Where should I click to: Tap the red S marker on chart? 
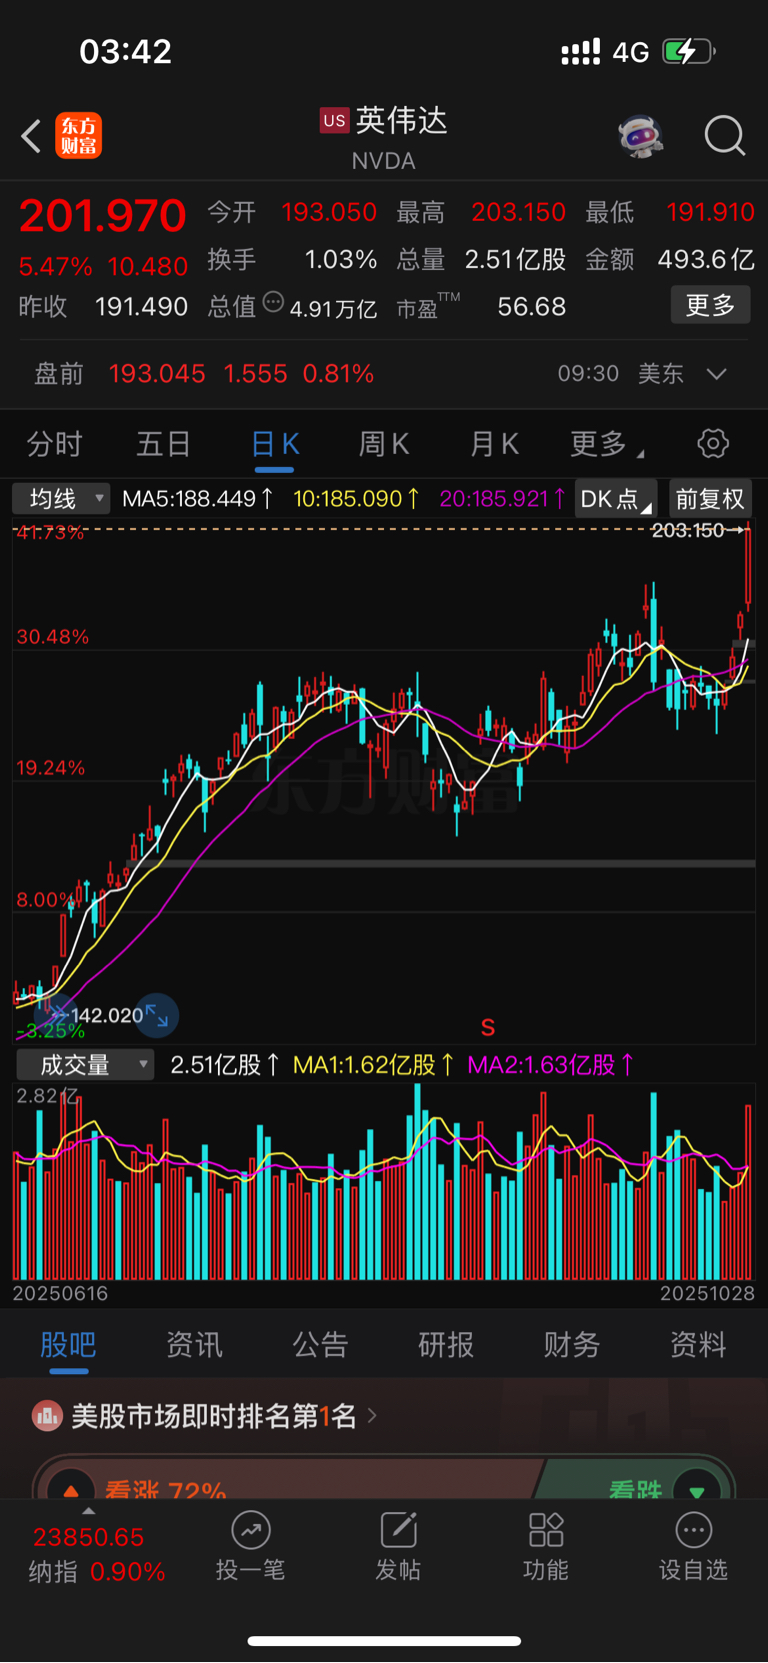coord(488,1027)
